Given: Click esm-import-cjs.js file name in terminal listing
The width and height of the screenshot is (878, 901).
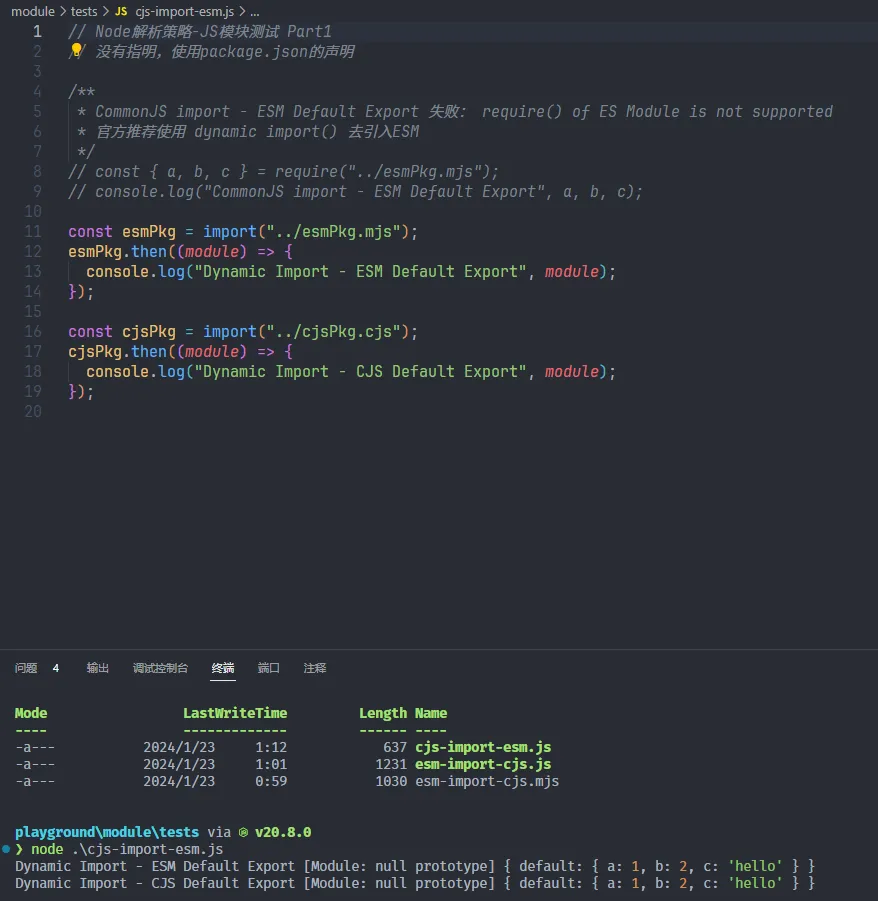Looking at the screenshot, I should [483, 764].
